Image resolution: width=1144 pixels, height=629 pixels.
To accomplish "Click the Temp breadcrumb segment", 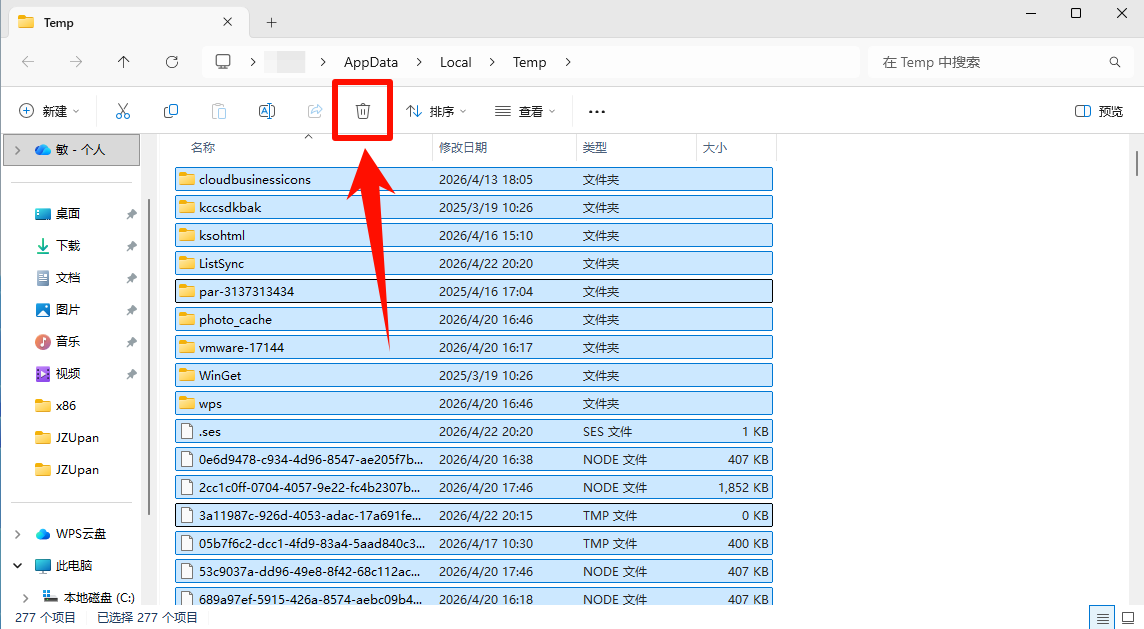I will [x=529, y=62].
